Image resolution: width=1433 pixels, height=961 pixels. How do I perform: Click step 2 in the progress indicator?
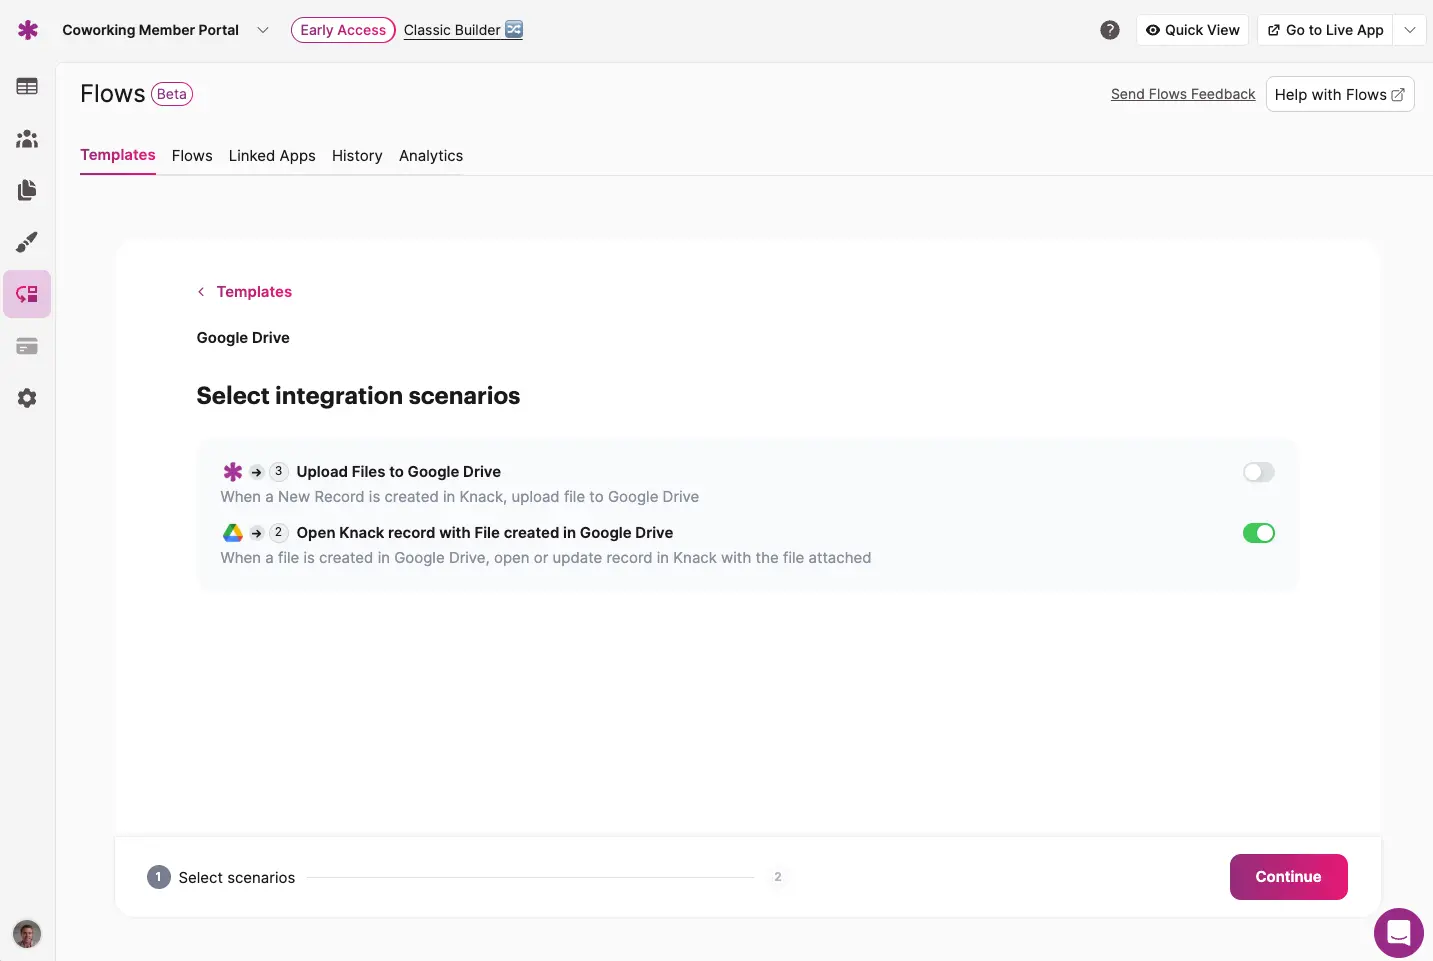click(777, 877)
